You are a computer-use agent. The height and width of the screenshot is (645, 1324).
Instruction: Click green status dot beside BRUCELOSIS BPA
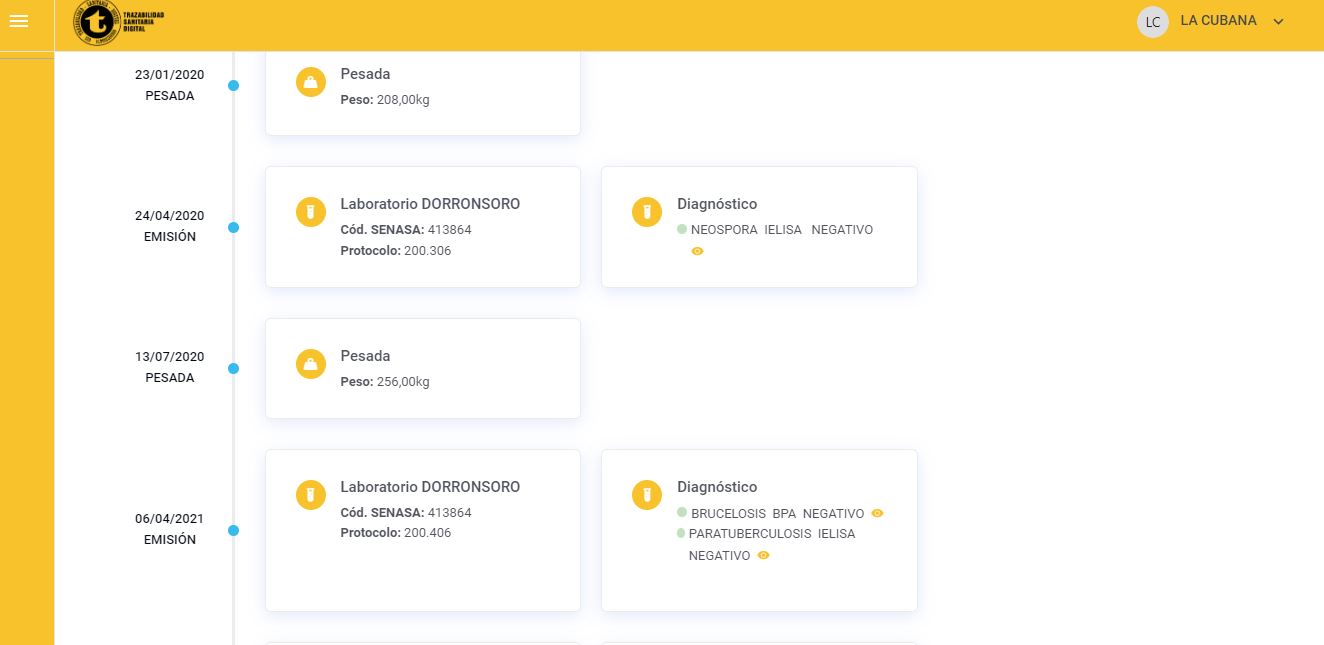pos(682,512)
